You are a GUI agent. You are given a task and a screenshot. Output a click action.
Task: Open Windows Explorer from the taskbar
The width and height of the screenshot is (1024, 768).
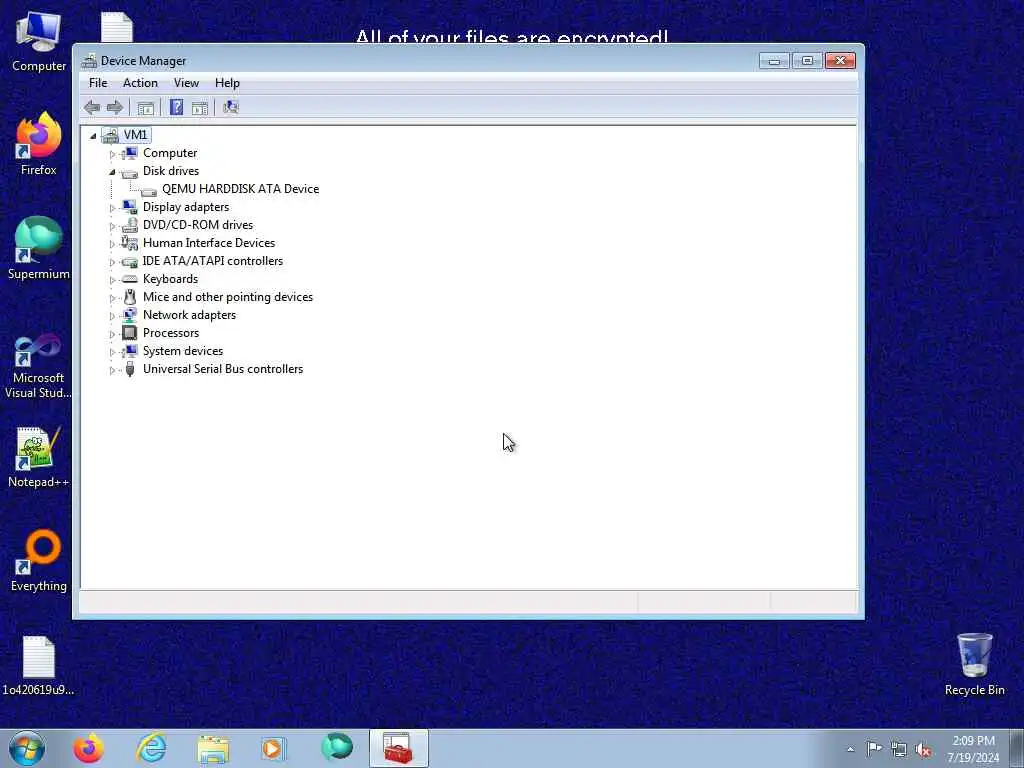point(213,748)
